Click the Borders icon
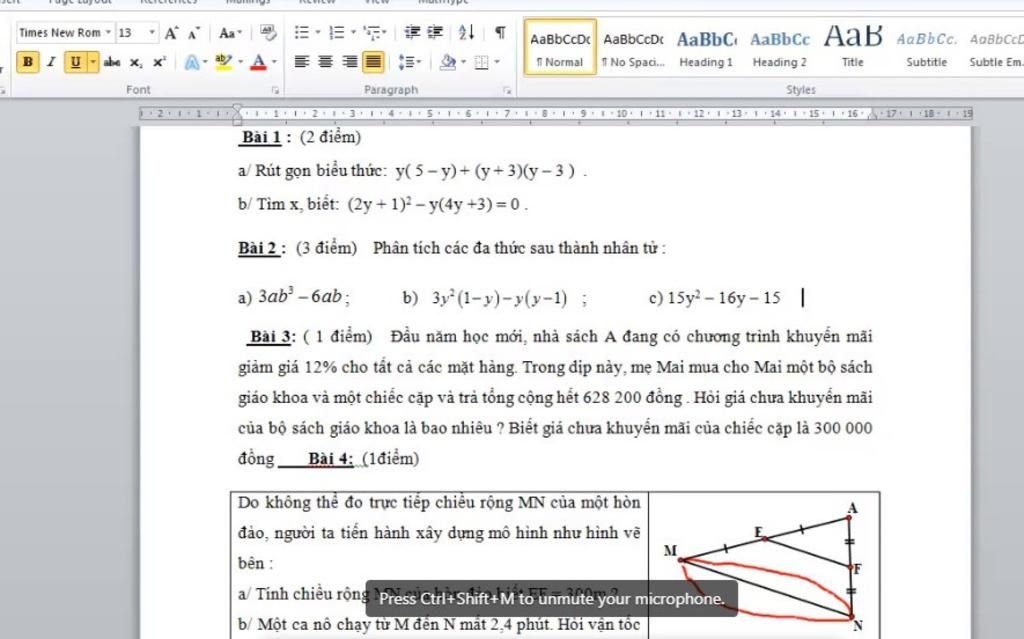Viewport: 1024px width, 639px height. point(481,62)
